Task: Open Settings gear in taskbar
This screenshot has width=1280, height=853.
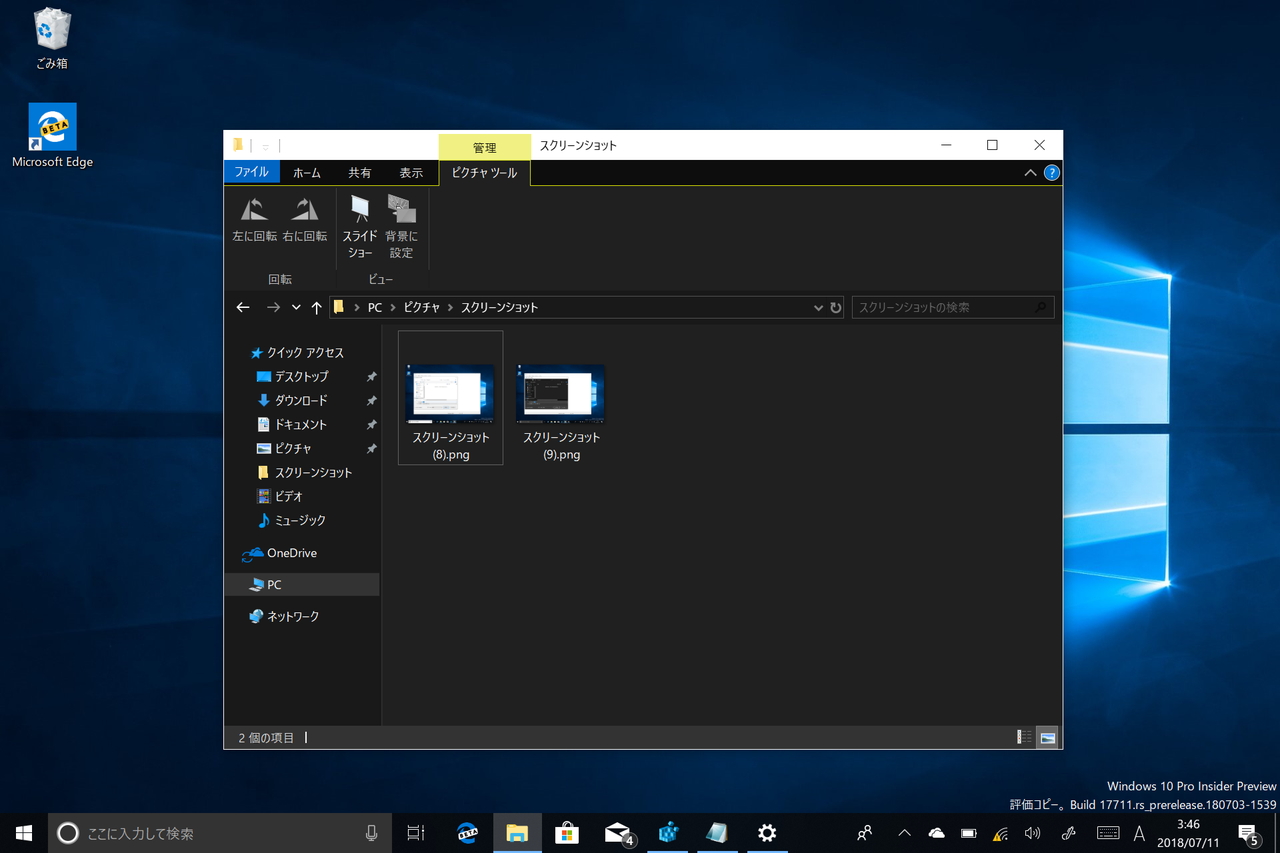Action: pyautogui.click(x=767, y=833)
